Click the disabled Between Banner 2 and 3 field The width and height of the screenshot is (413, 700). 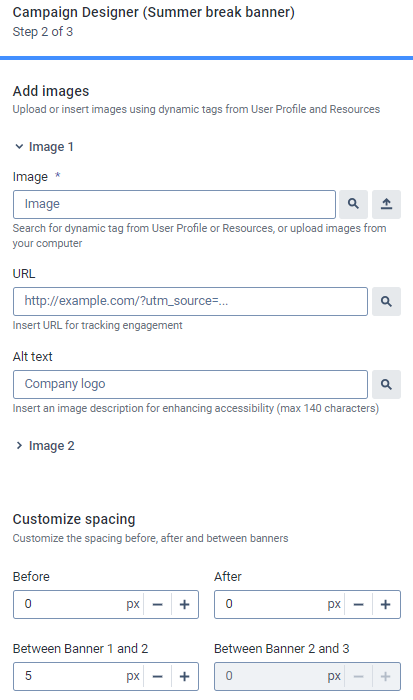[307, 676]
